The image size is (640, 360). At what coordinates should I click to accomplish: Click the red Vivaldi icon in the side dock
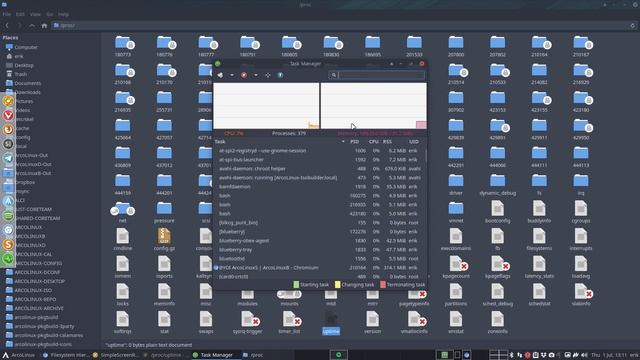pyautogui.click(x=8, y=115)
